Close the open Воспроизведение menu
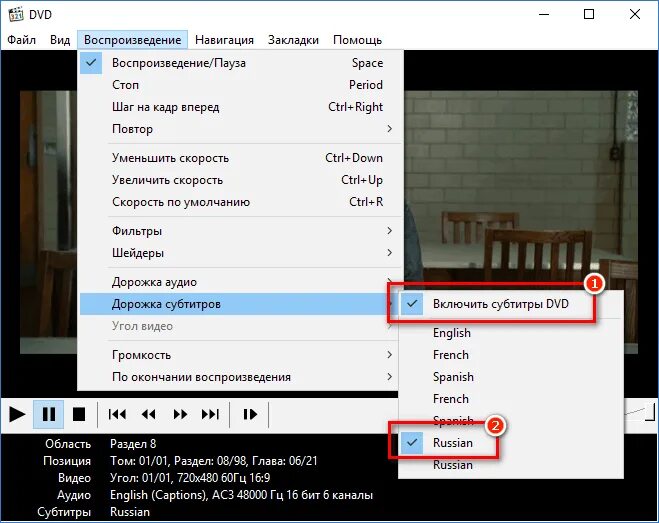This screenshot has height=523, width=659. click(132, 40)
